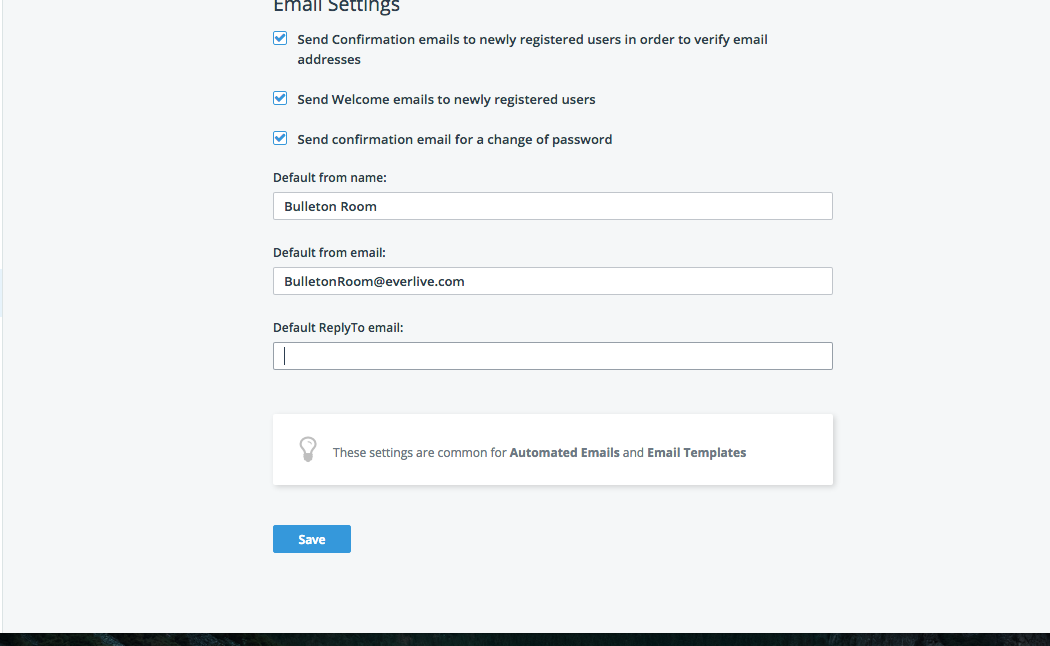Uncheck the Send Confirmation emails checkbox
The width and height of the screenshot is (1050, 646).
(280, 39)
